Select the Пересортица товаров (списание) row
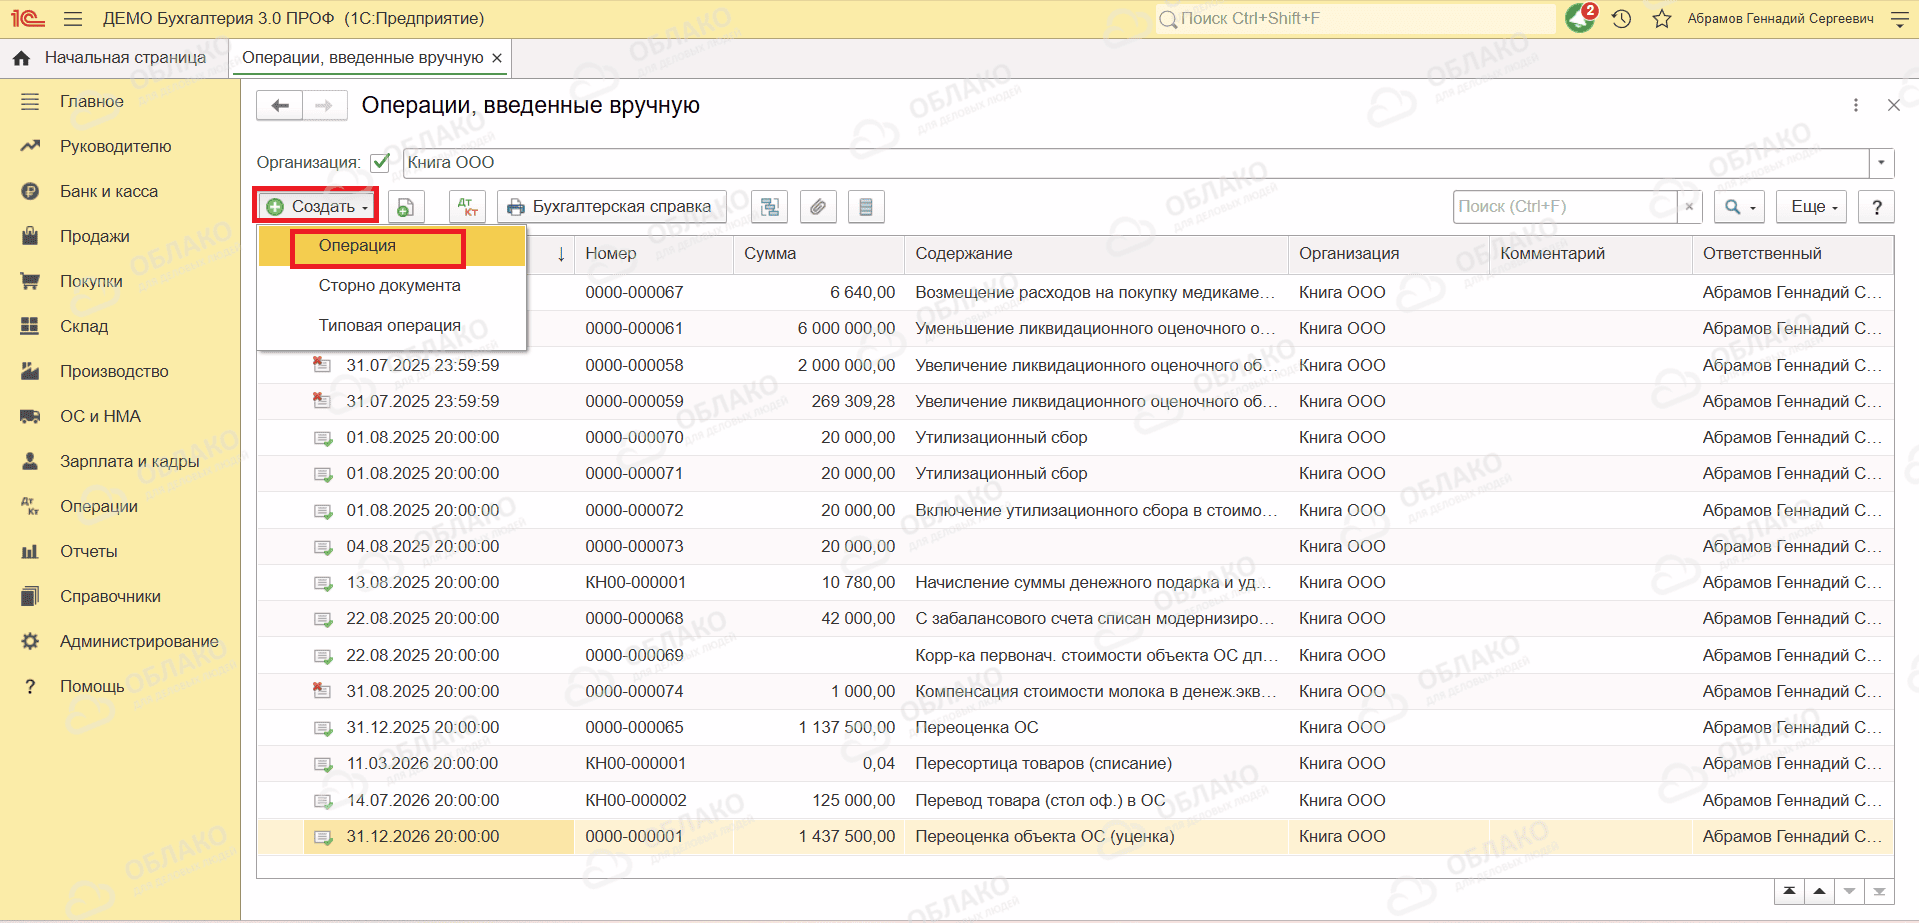 (1075, 764)
